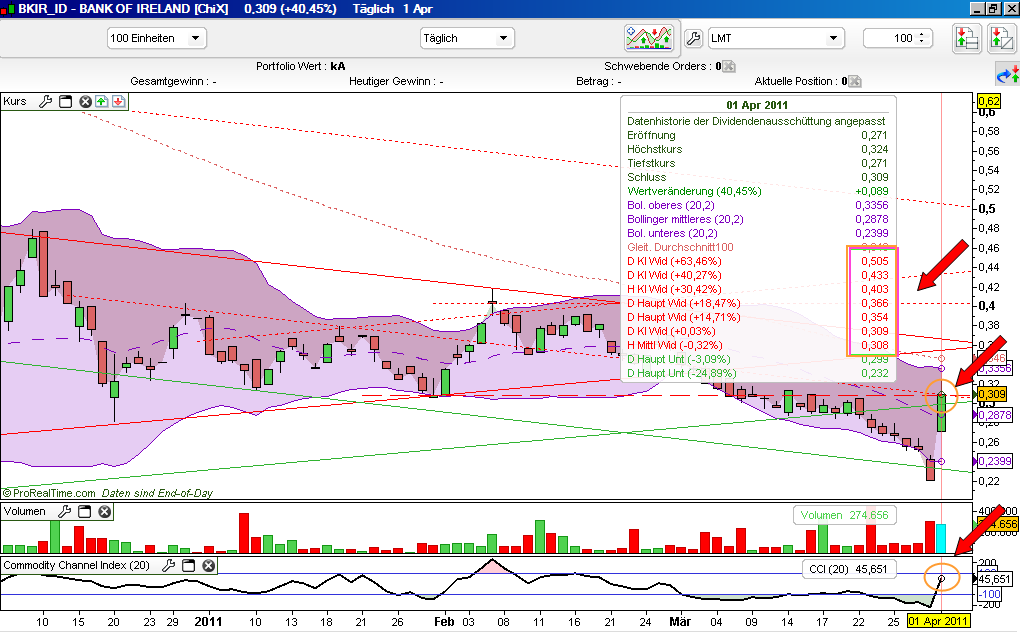Open Volumen panel settings wrench
Viewport: 1020px width, 632px height.
(64, 512)
